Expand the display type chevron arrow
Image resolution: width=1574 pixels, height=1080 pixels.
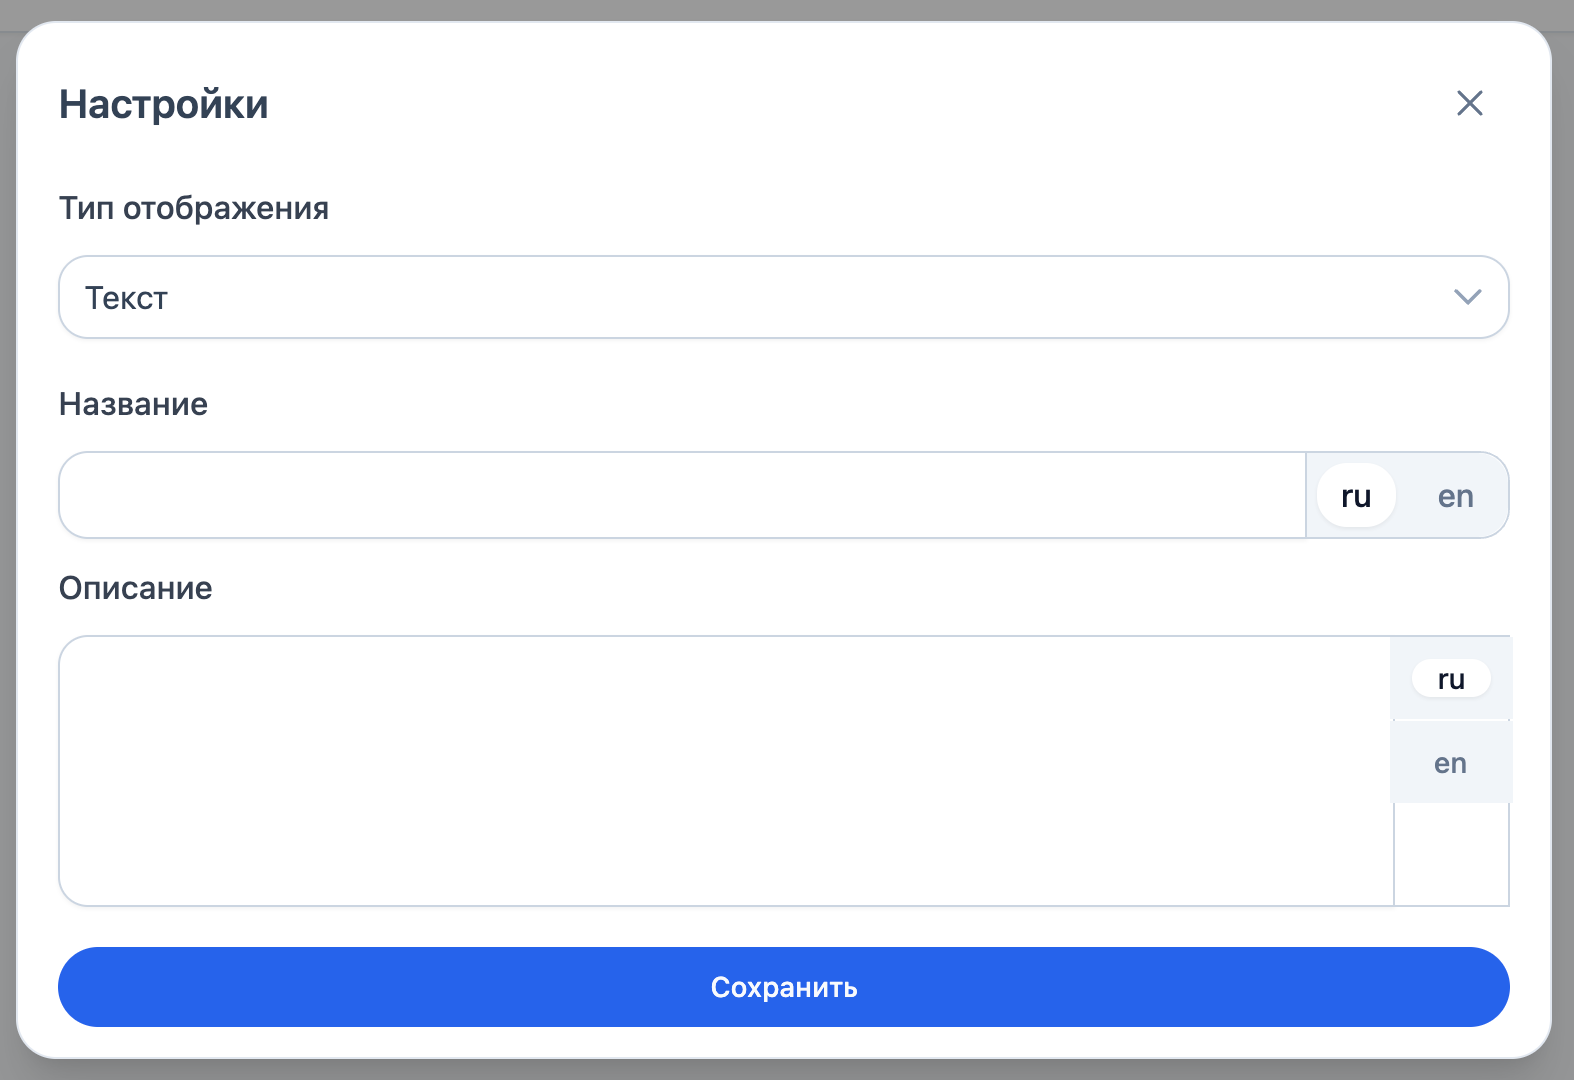(x=1467, y=297)
